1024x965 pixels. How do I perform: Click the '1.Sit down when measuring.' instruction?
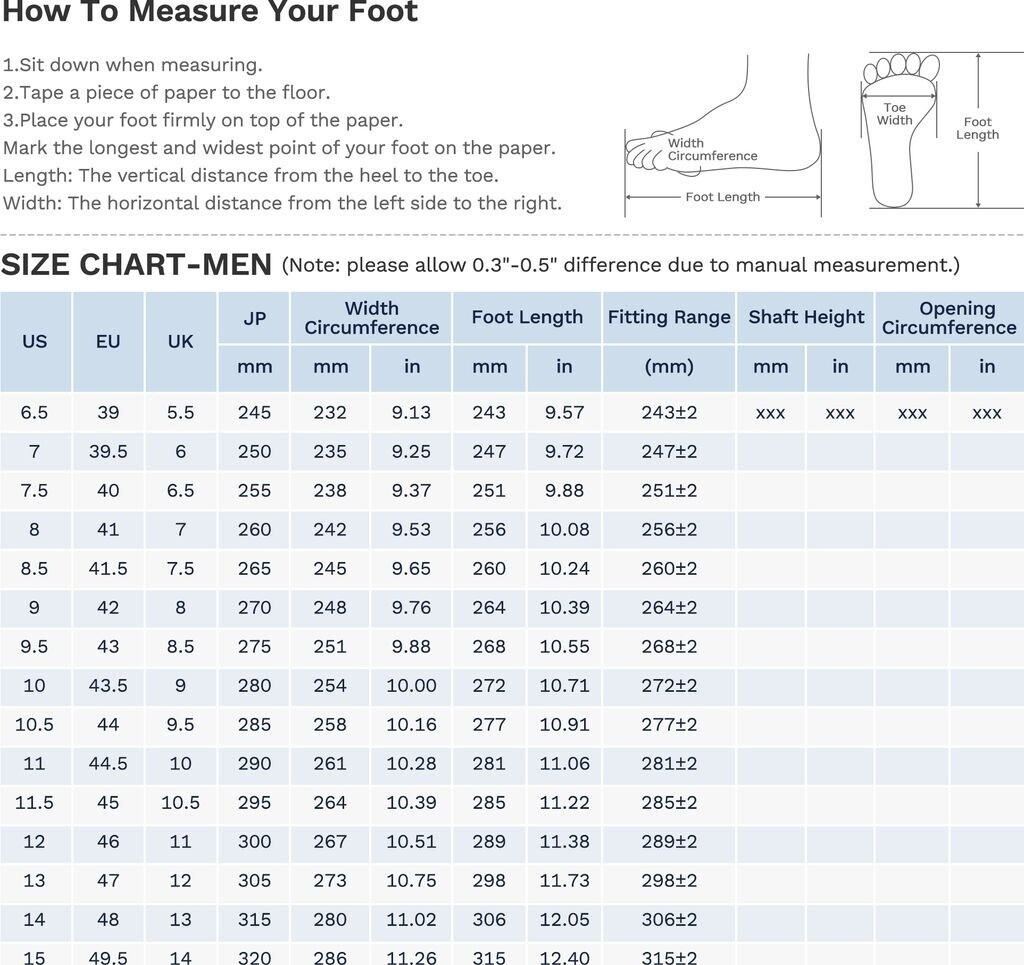(x=133, y=65)
